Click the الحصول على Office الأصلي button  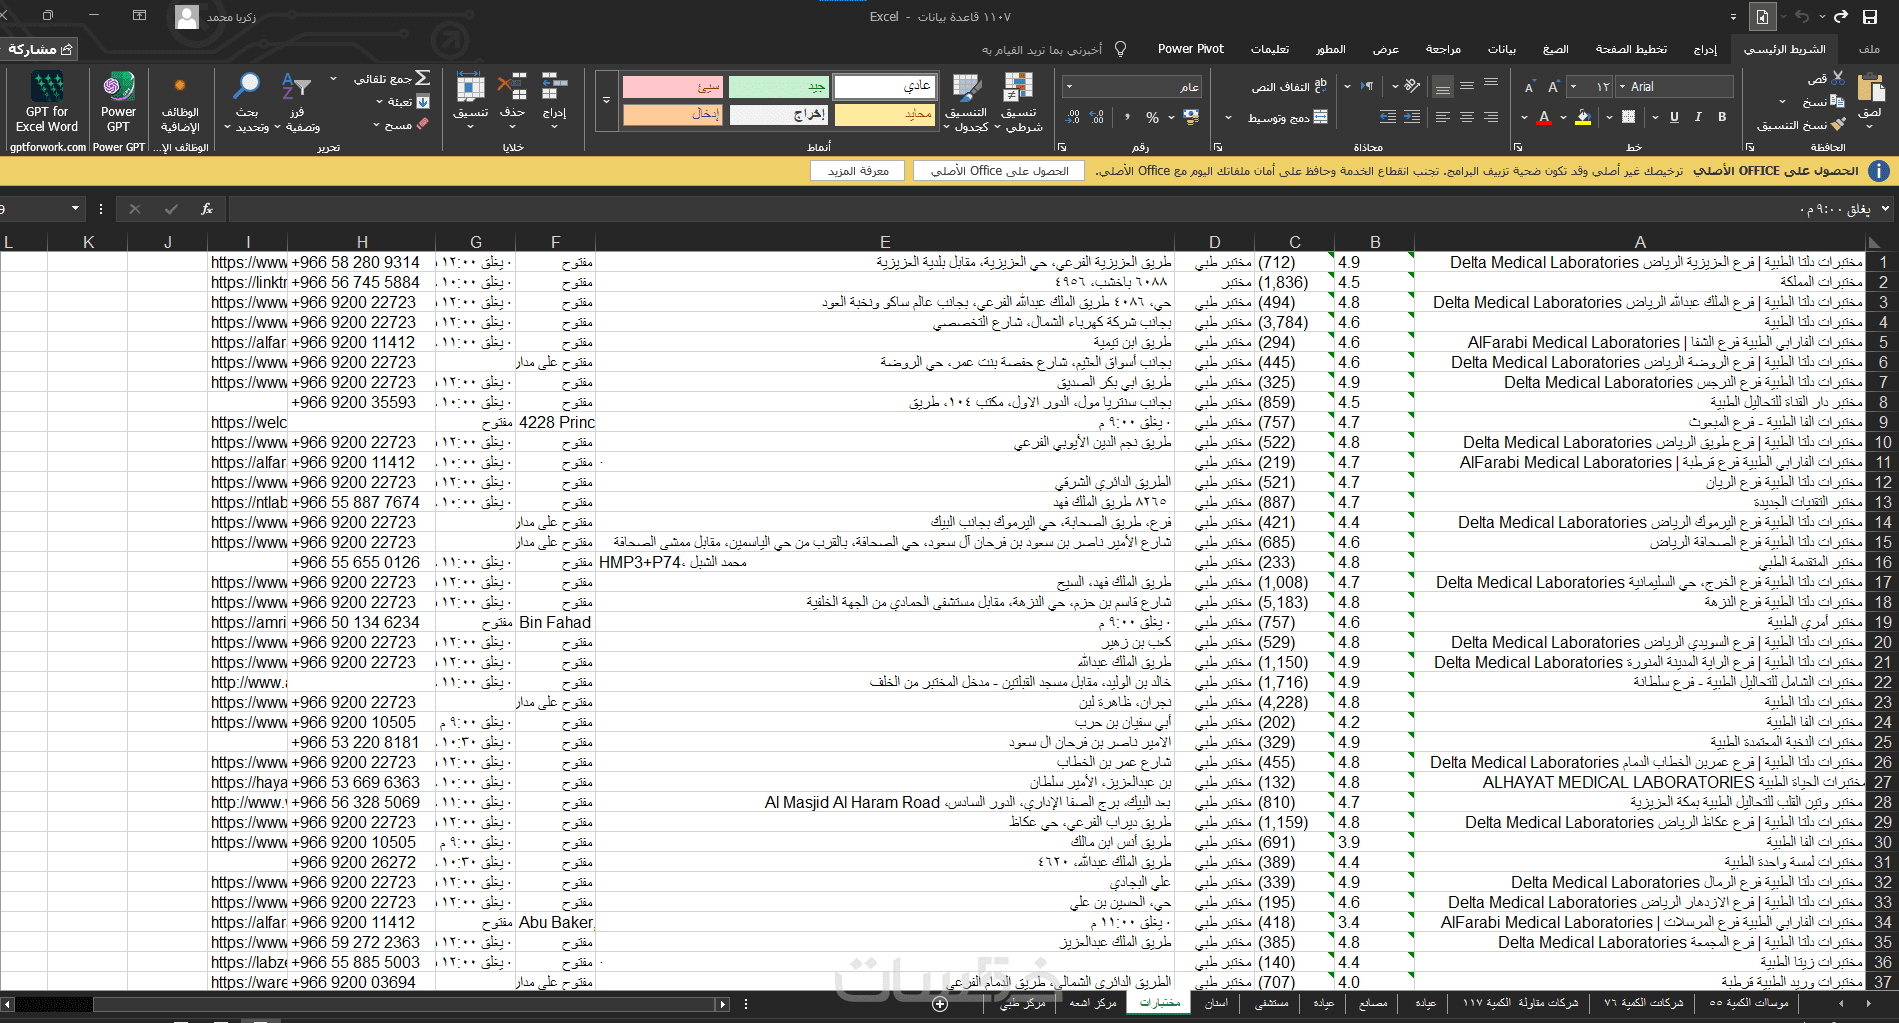999,171
